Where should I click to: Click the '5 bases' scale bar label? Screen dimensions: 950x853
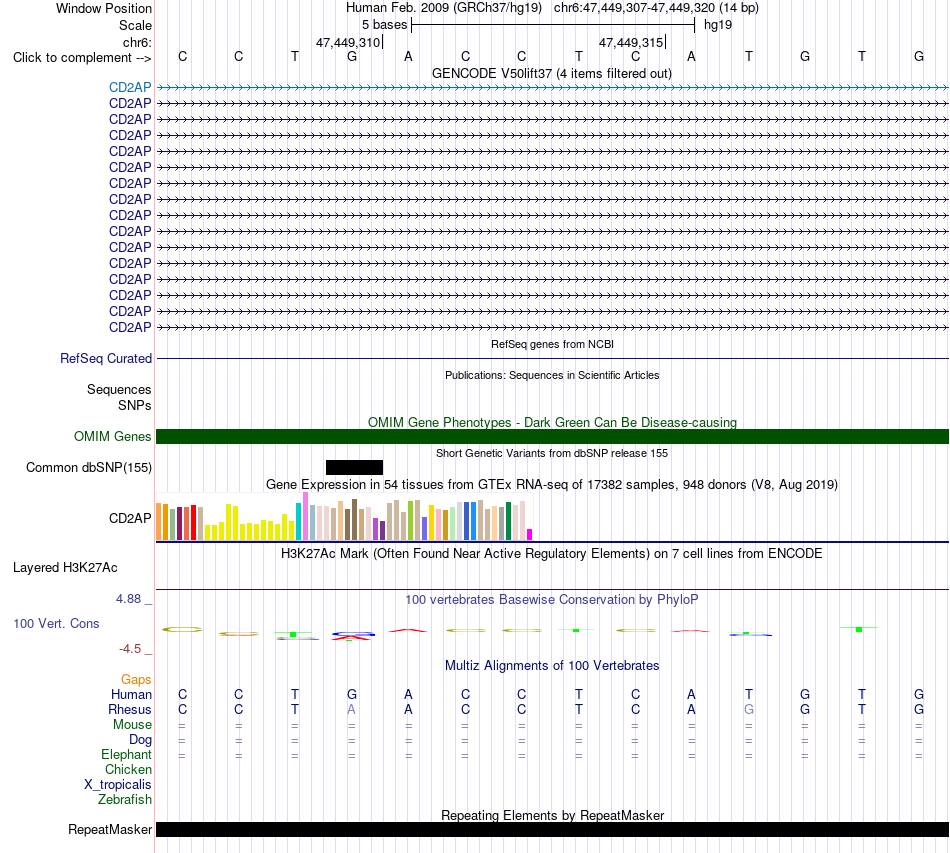tap(384, 25)
